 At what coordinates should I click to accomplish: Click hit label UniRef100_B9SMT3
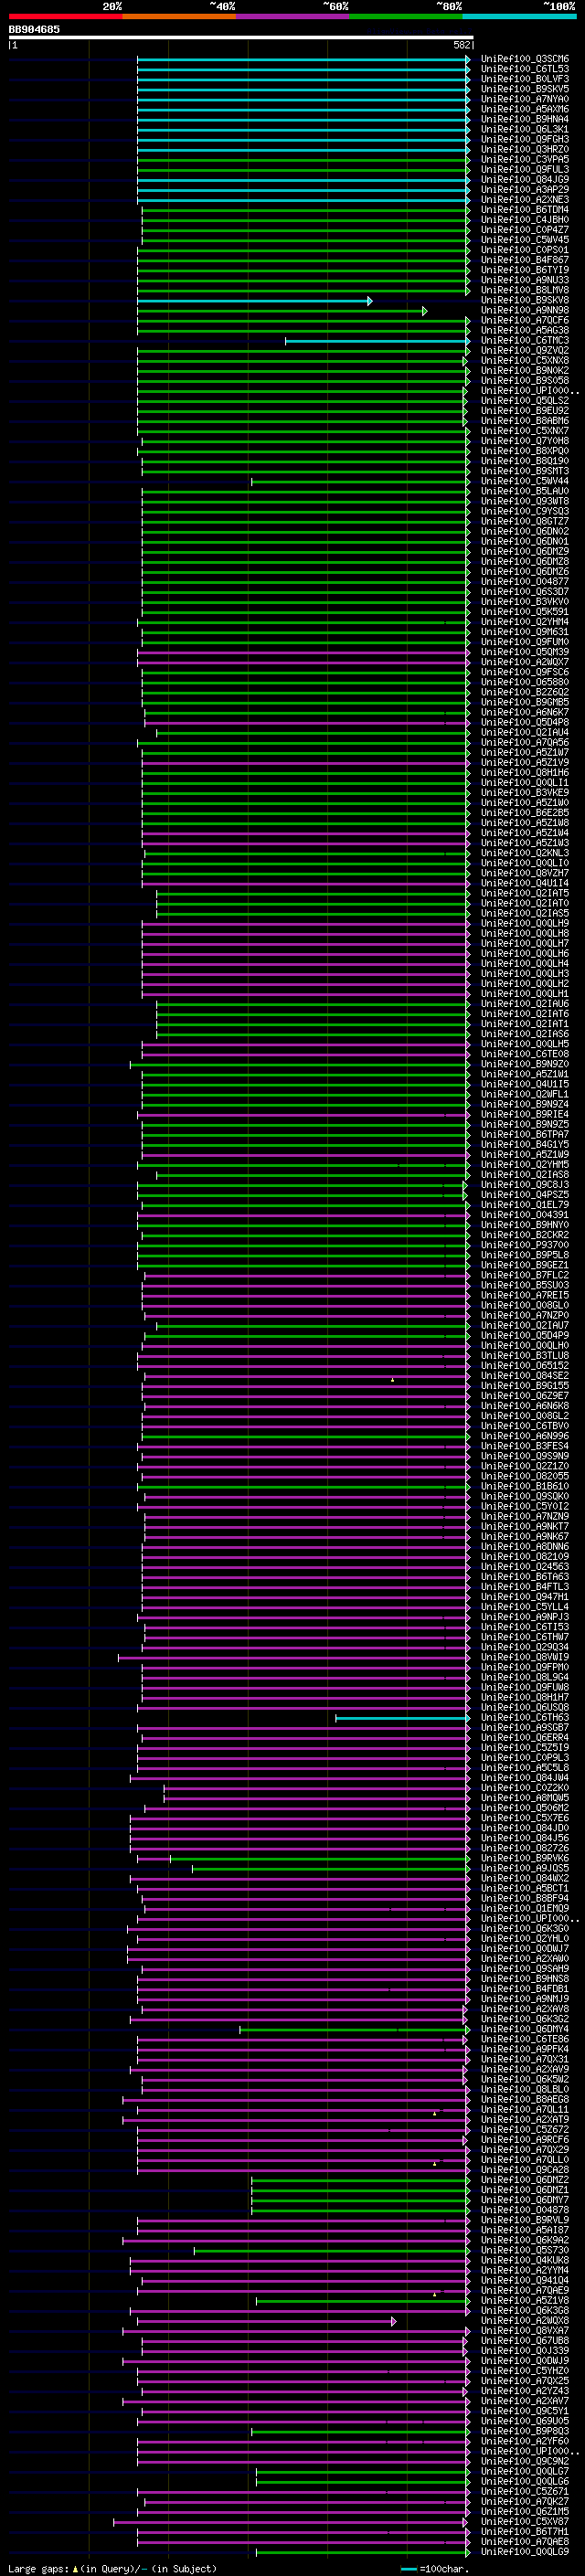[525, 472]
